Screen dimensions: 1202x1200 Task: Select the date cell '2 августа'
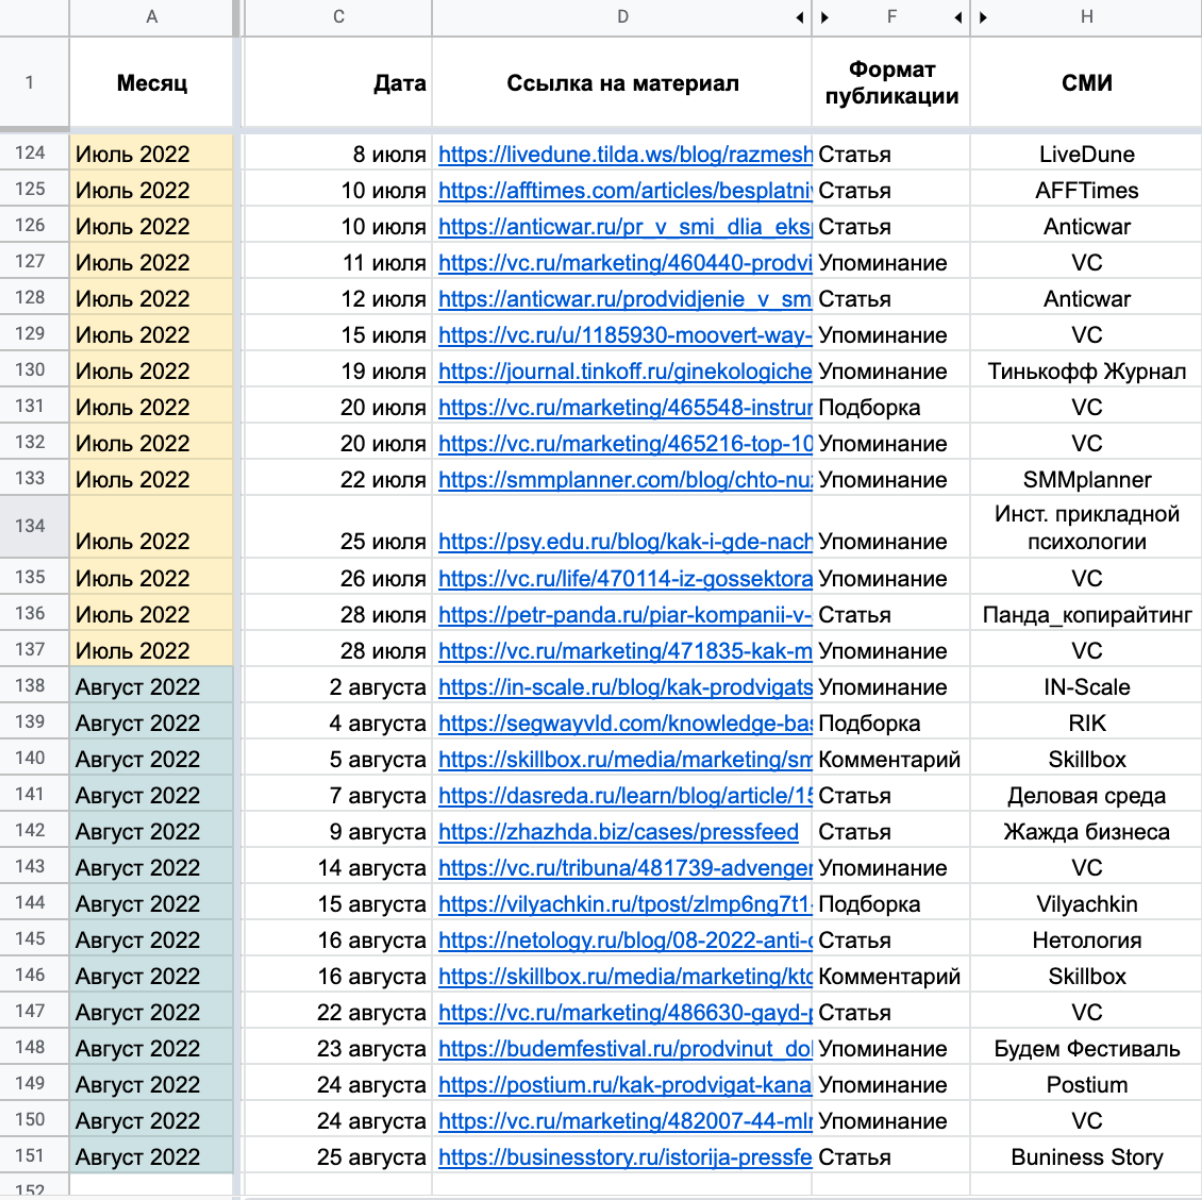[x=339, y=688]
